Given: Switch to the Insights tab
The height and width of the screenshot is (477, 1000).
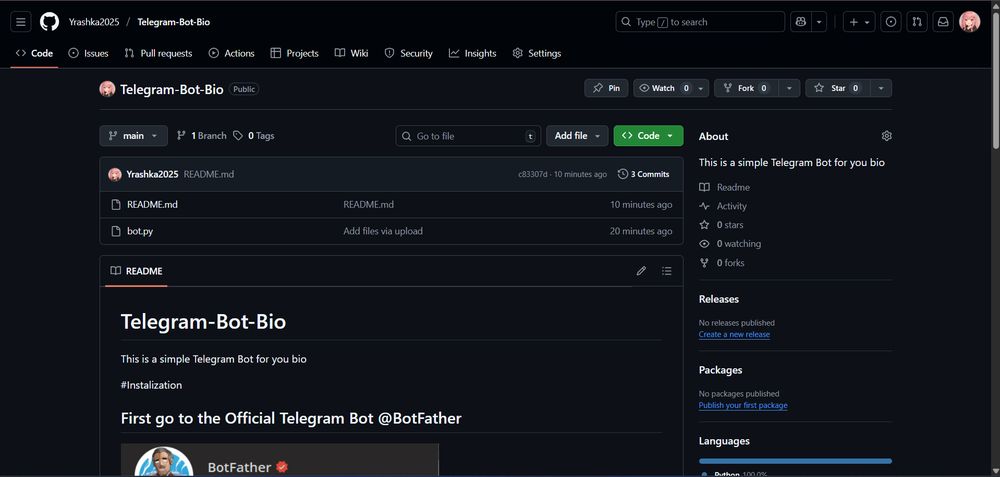Looking at the screenshot, I should [473, 54].
